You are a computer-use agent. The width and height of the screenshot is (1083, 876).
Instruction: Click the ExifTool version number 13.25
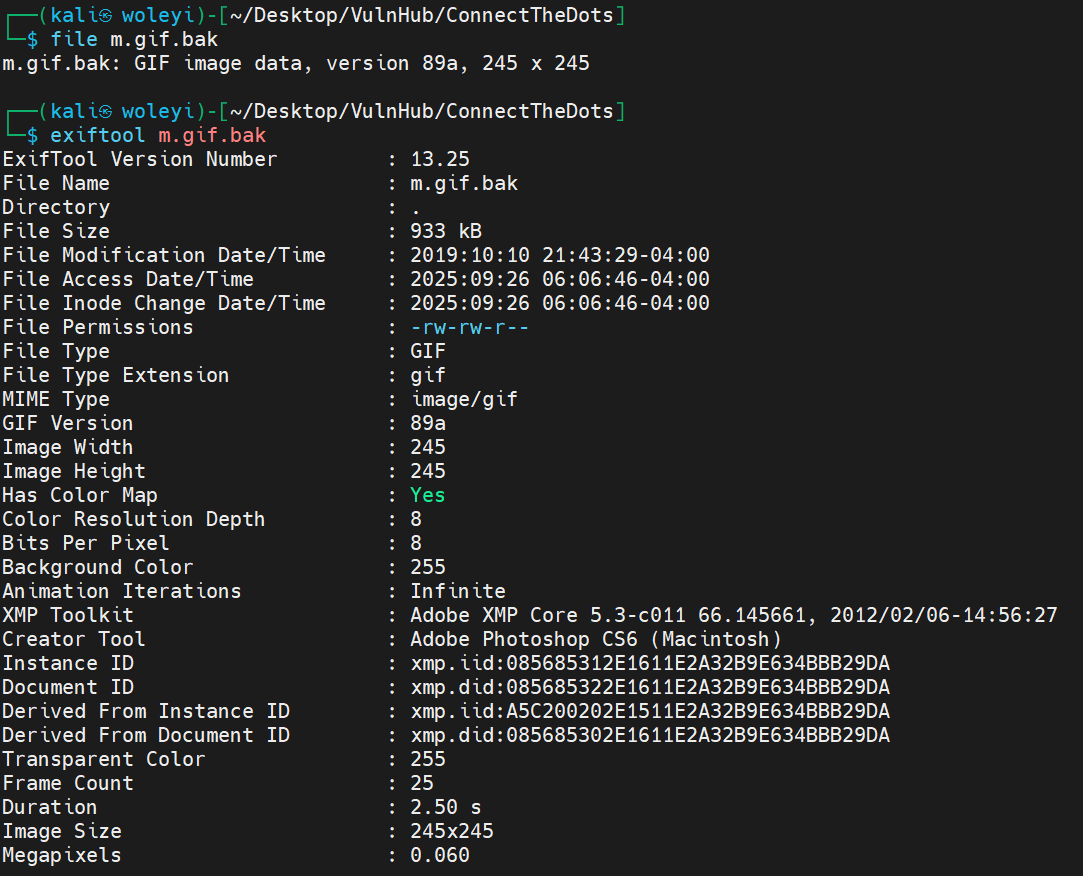[440, 159]
